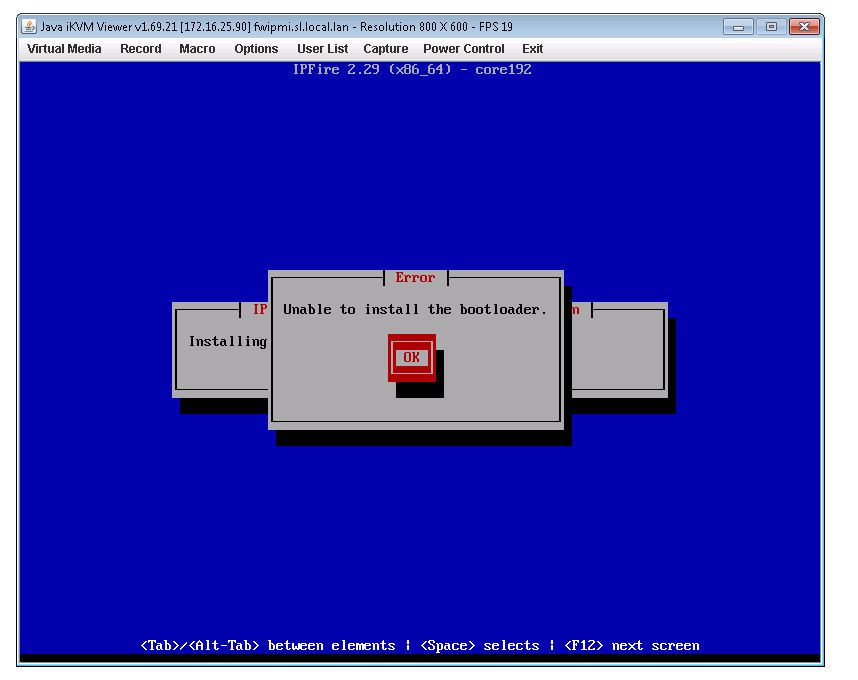Close the Java iKVM Viewer window

click(x=804, y=26)
